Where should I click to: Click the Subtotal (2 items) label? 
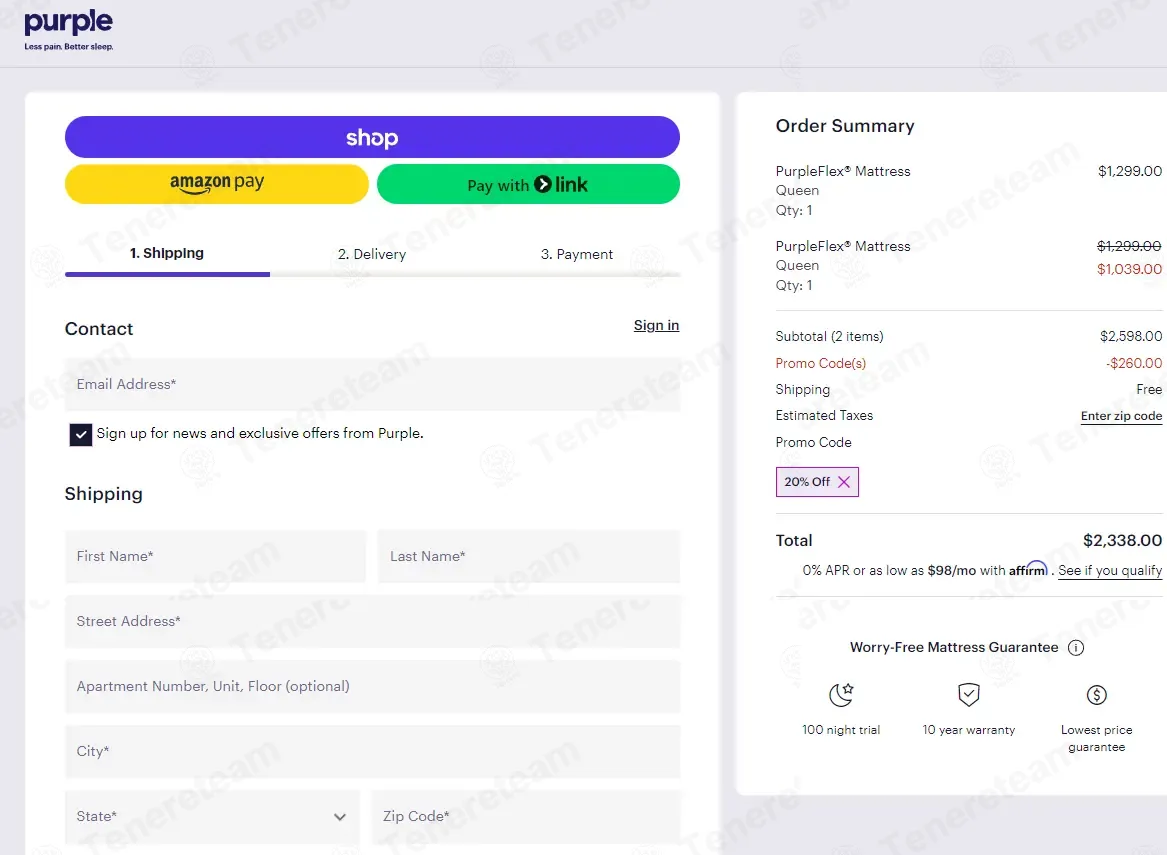(829, 336)
